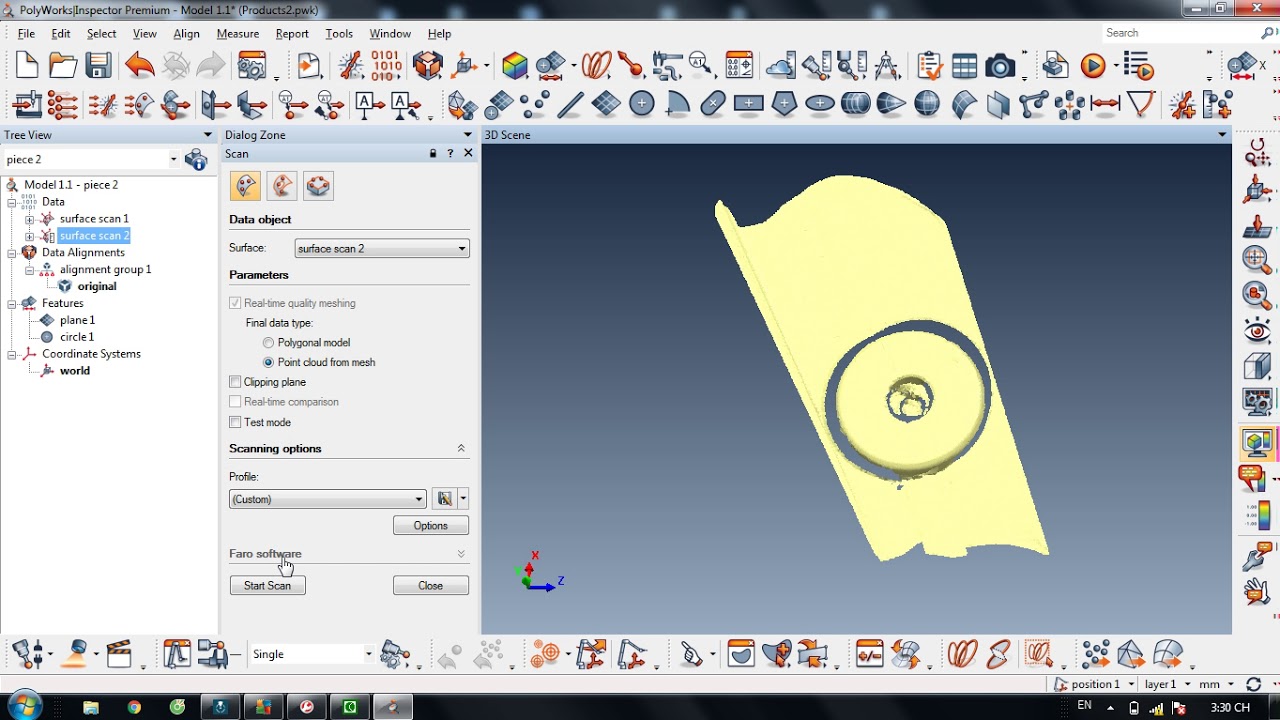This screenshot has width=1280, height=720.
Task: Click the eye visibility icon in right sidebar
Action: click(x=1257, y=330)
